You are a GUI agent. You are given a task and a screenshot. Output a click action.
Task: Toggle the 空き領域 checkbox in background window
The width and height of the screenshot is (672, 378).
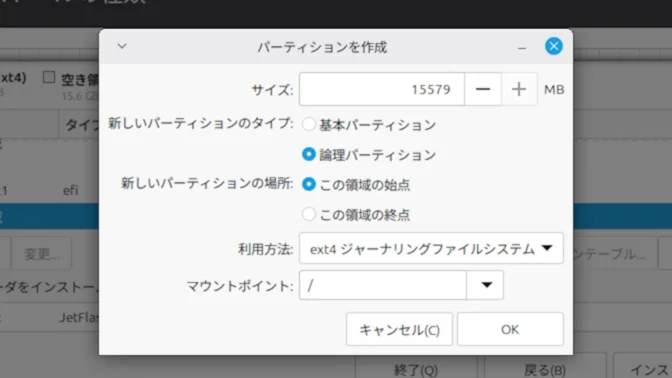pos(49,78)
